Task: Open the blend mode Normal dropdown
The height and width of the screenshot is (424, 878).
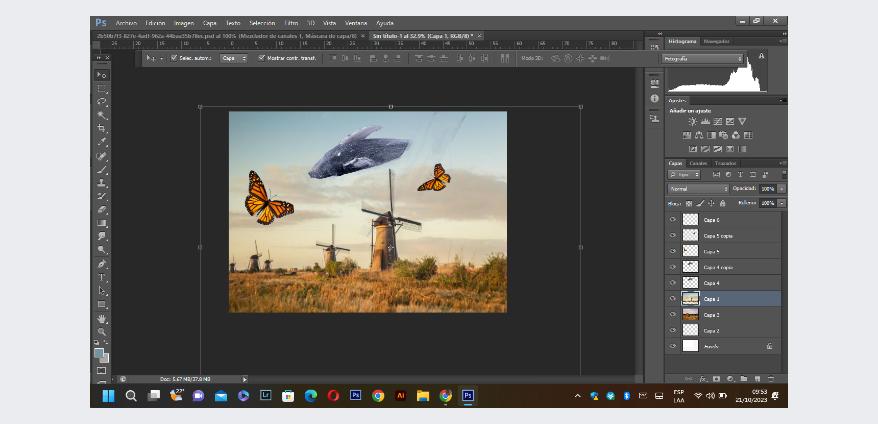Action: tap(698, 188)
